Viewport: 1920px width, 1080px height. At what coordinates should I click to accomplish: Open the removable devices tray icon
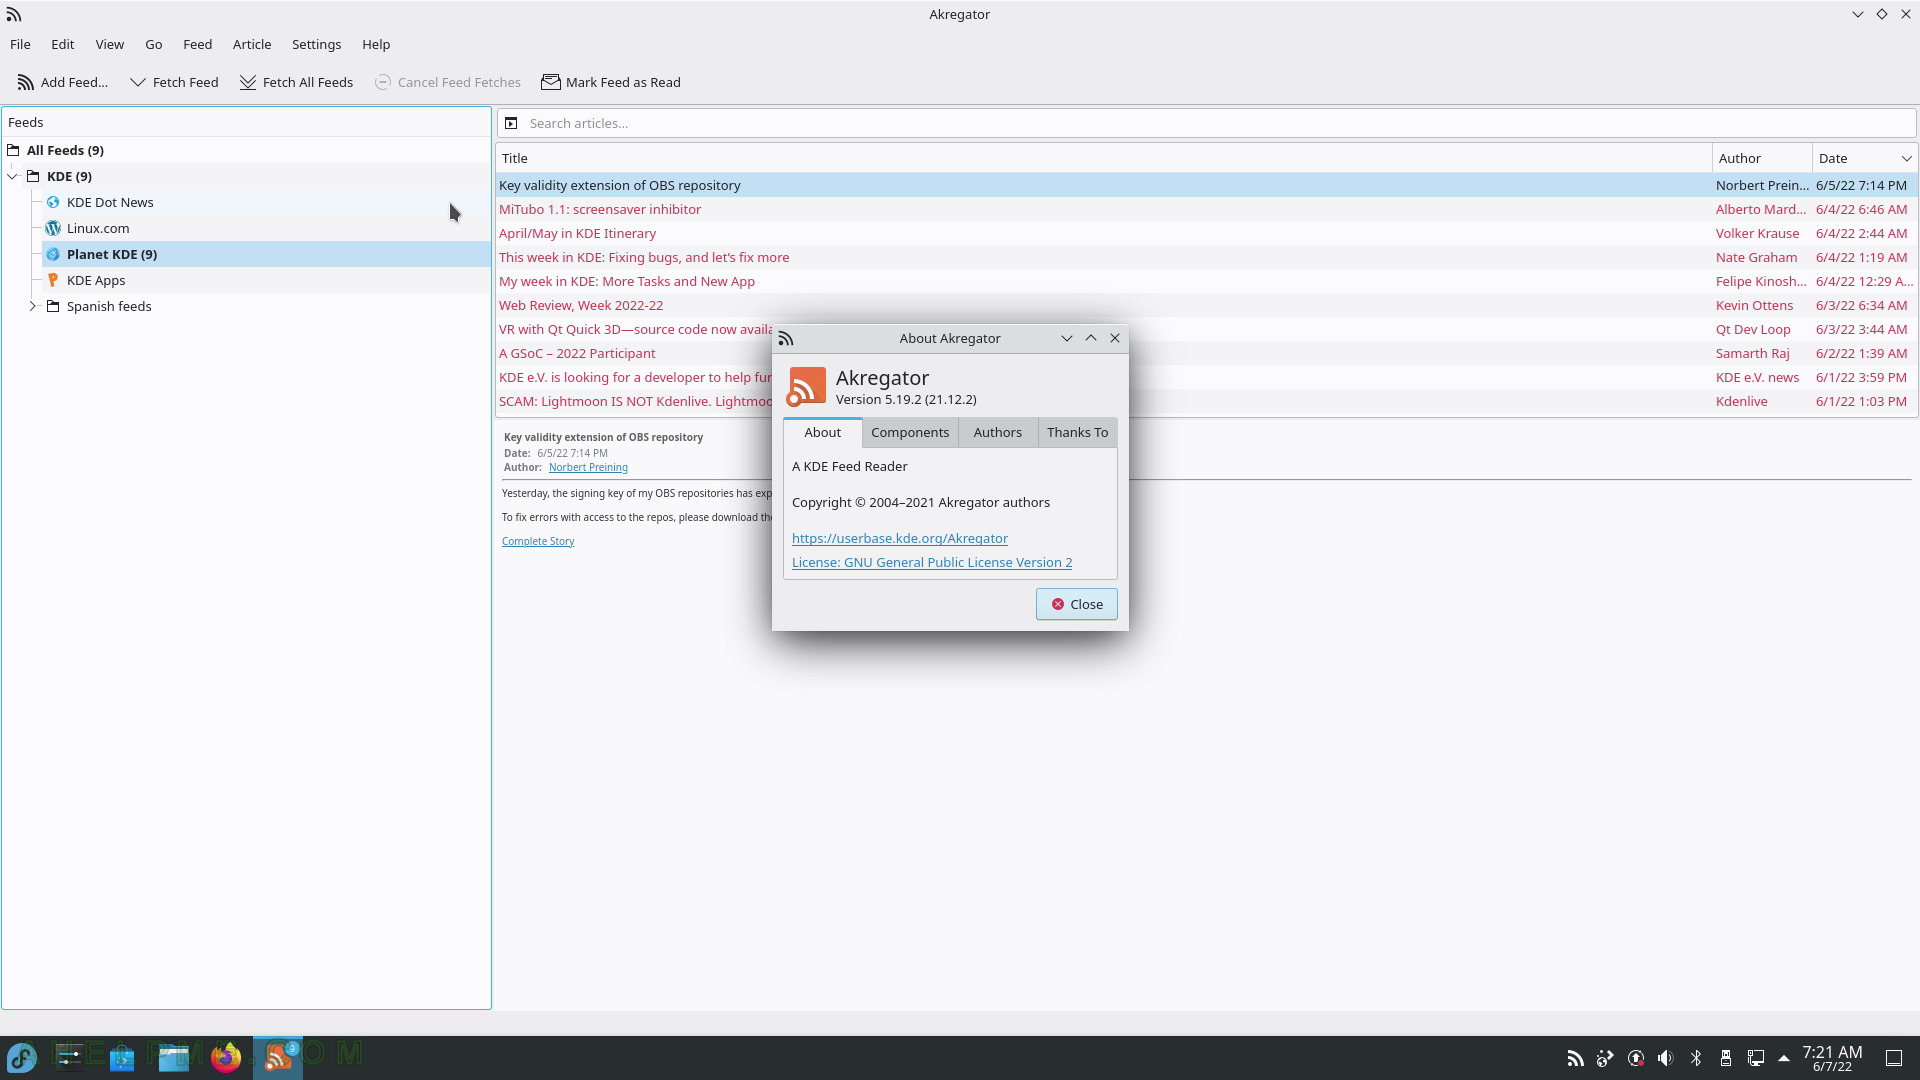1726,1058
